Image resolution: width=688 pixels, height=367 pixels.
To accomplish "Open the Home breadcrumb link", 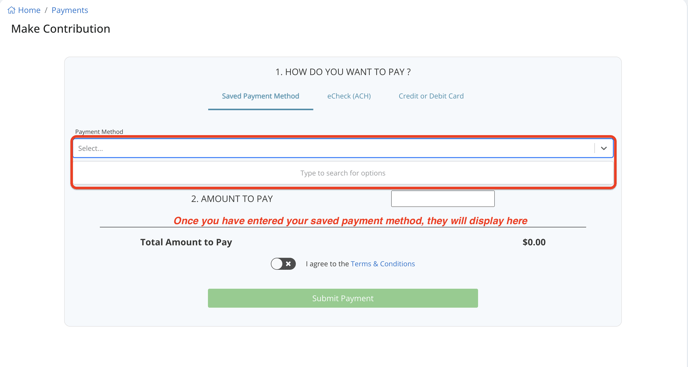I will click(x=29, y=10).
